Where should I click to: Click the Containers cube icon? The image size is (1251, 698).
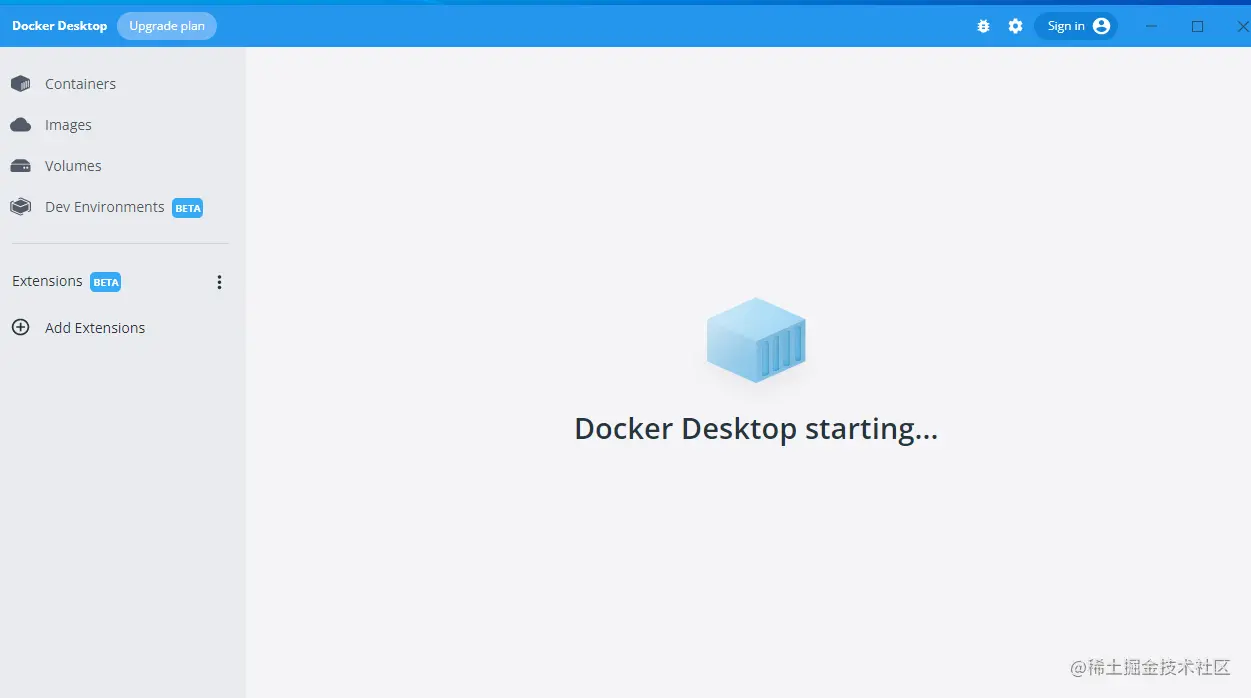(20, 84)
